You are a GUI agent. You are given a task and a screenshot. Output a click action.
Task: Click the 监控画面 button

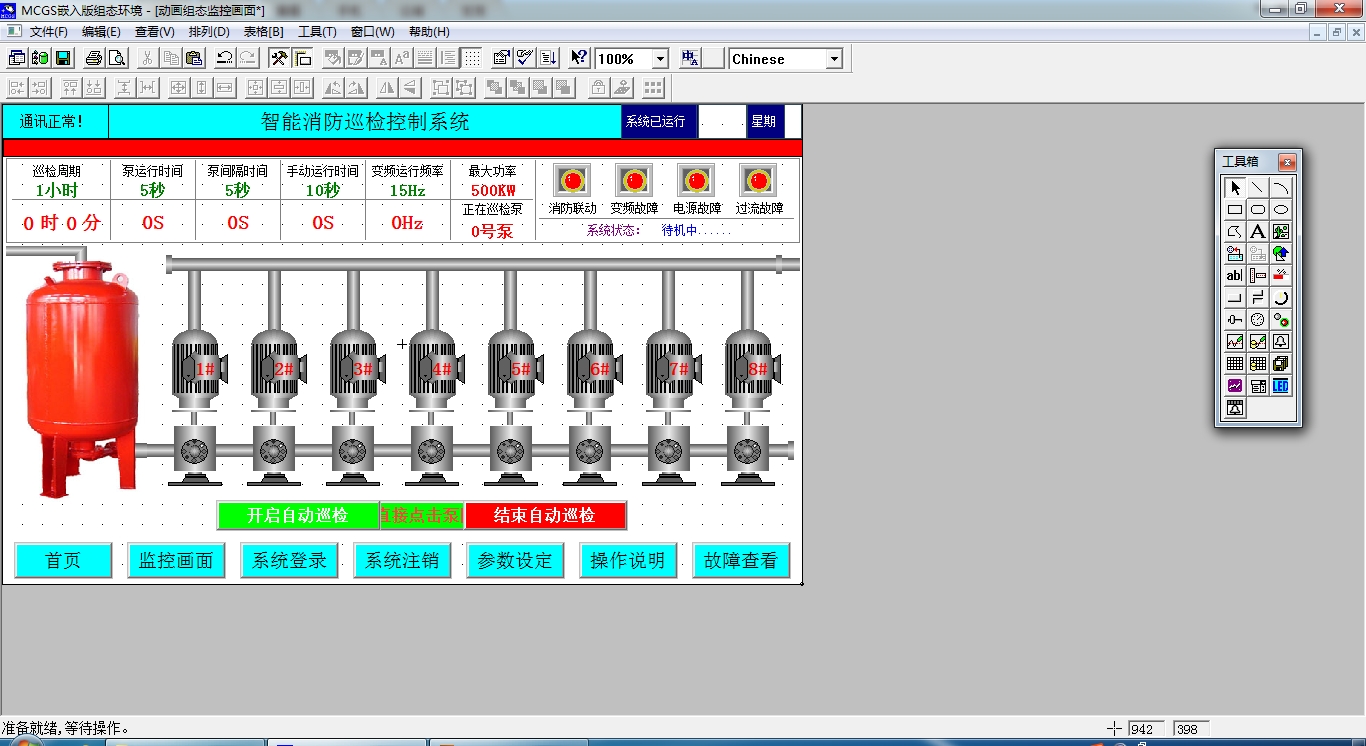176,561
